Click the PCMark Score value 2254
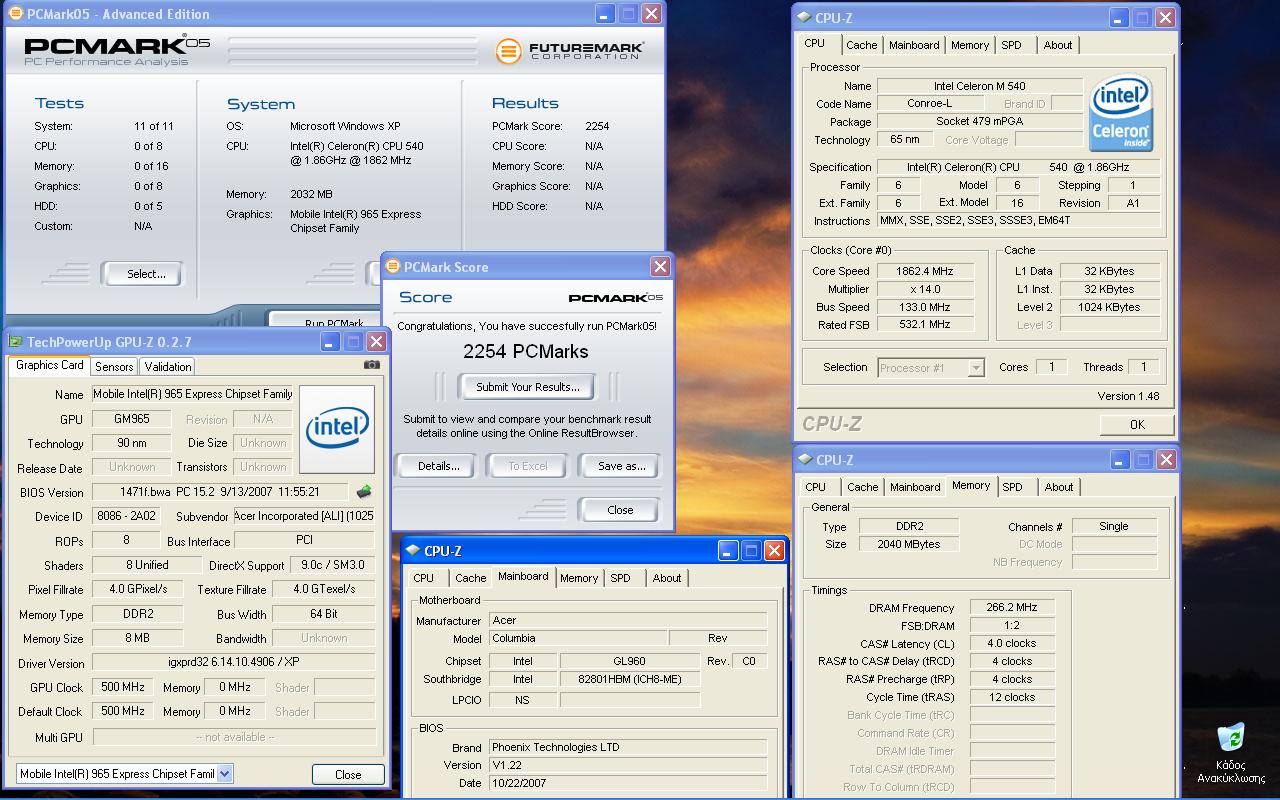Image resolution: width=1280 pixels, height=800 pixels. point(597,126)
